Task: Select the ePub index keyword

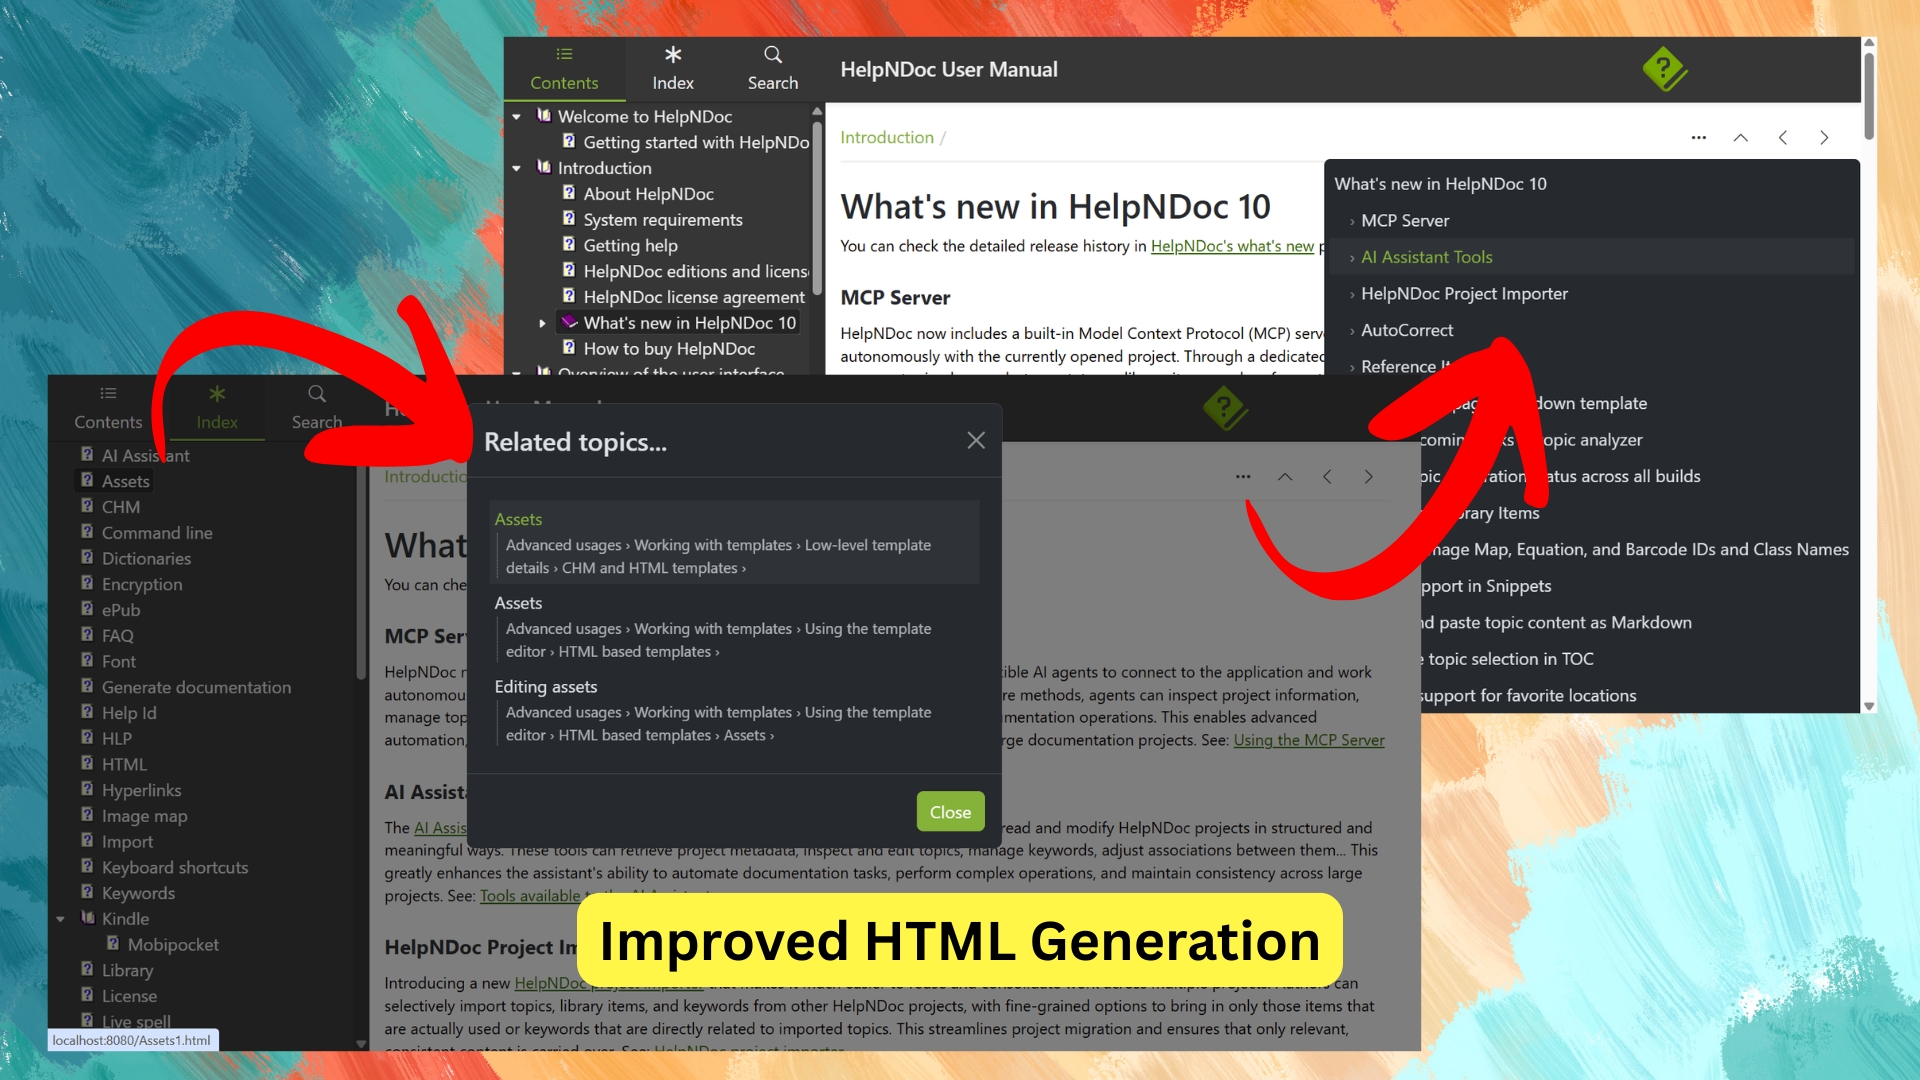Action: click(121, 610)
